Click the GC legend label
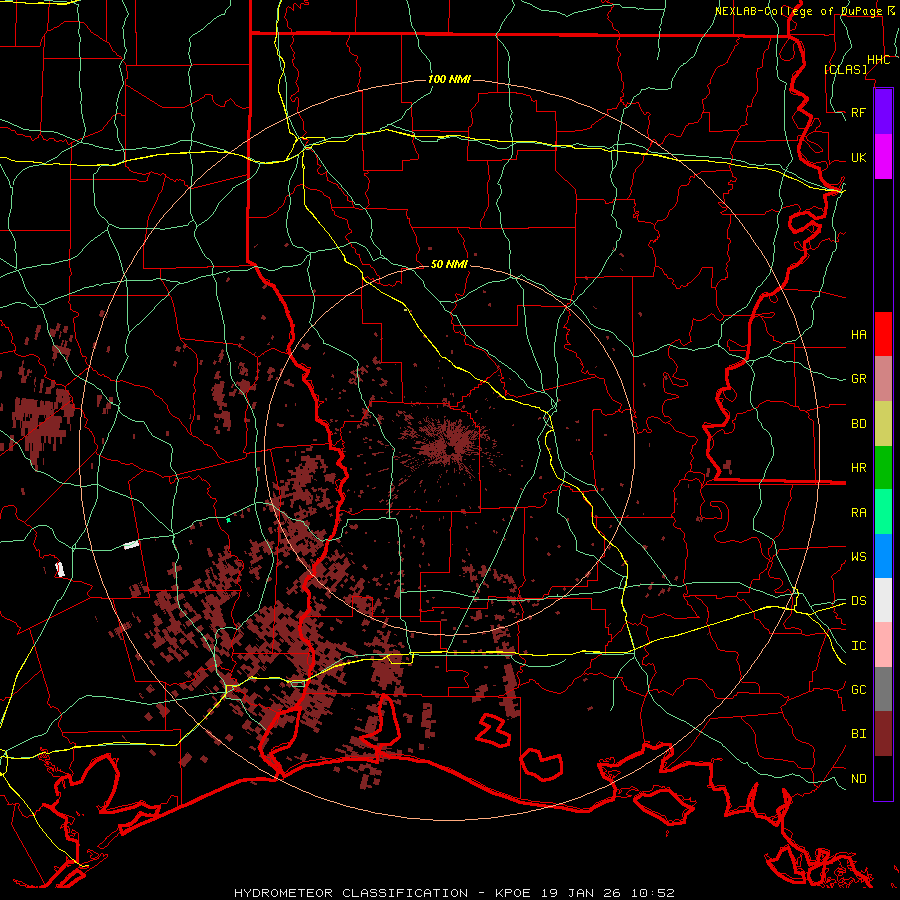The width and height of the screenshot is (900, 900). pyautogui.click(x=859, y=690)
